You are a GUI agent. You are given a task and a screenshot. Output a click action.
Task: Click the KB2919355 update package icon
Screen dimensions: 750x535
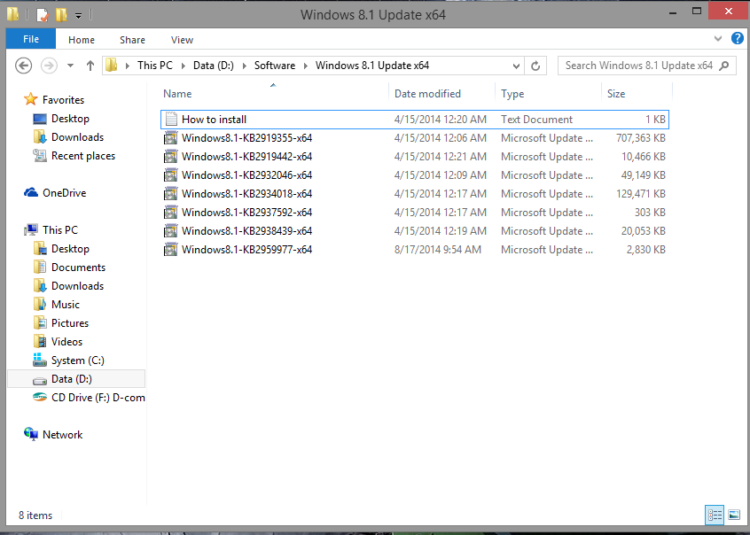171,138
